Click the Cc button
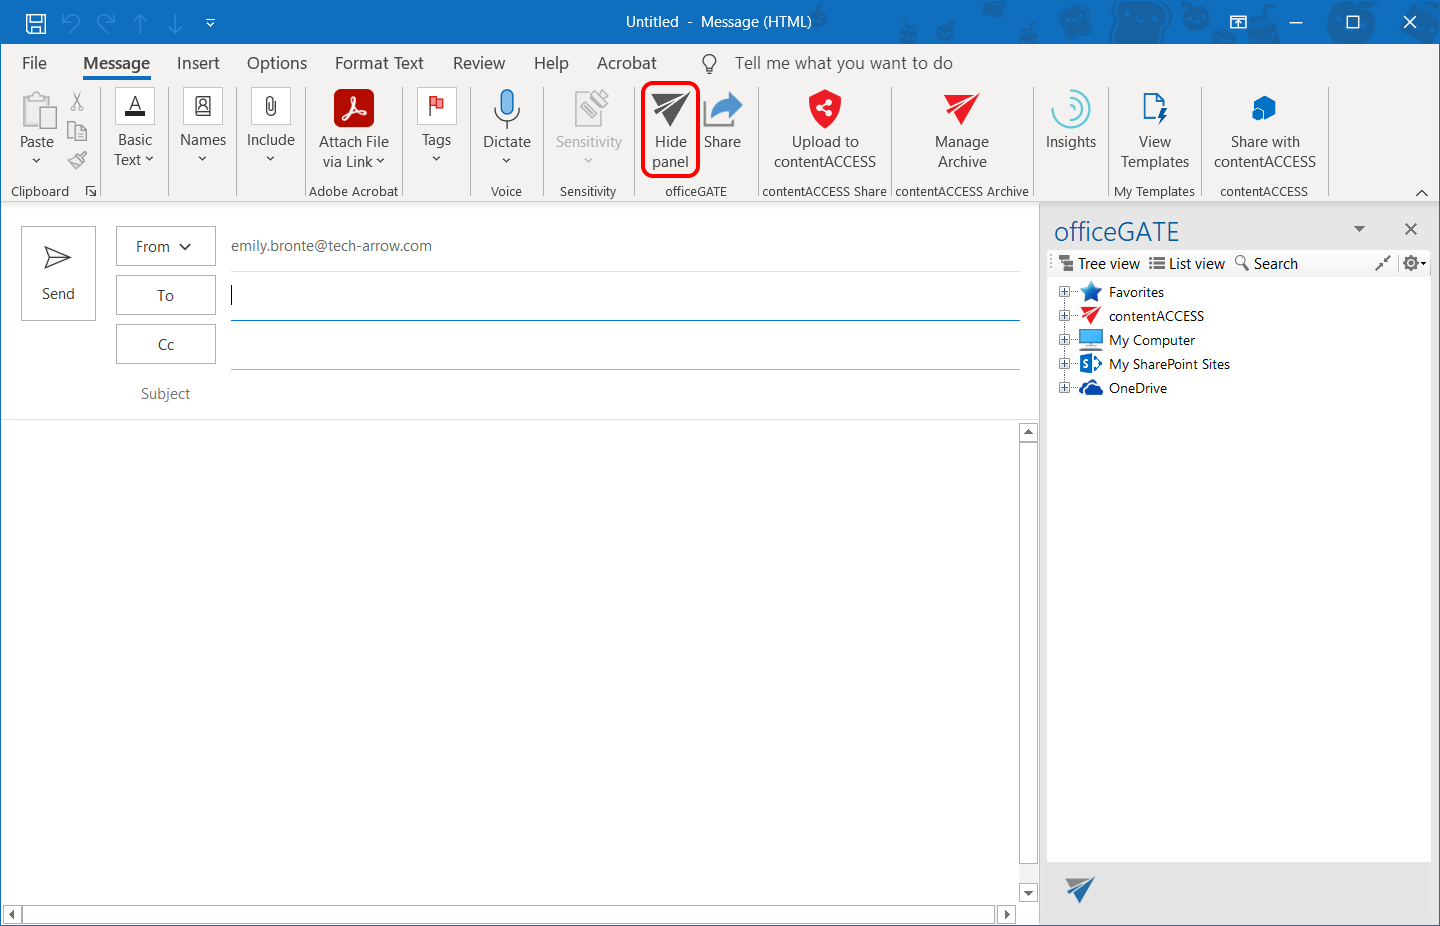 (165, 345)
